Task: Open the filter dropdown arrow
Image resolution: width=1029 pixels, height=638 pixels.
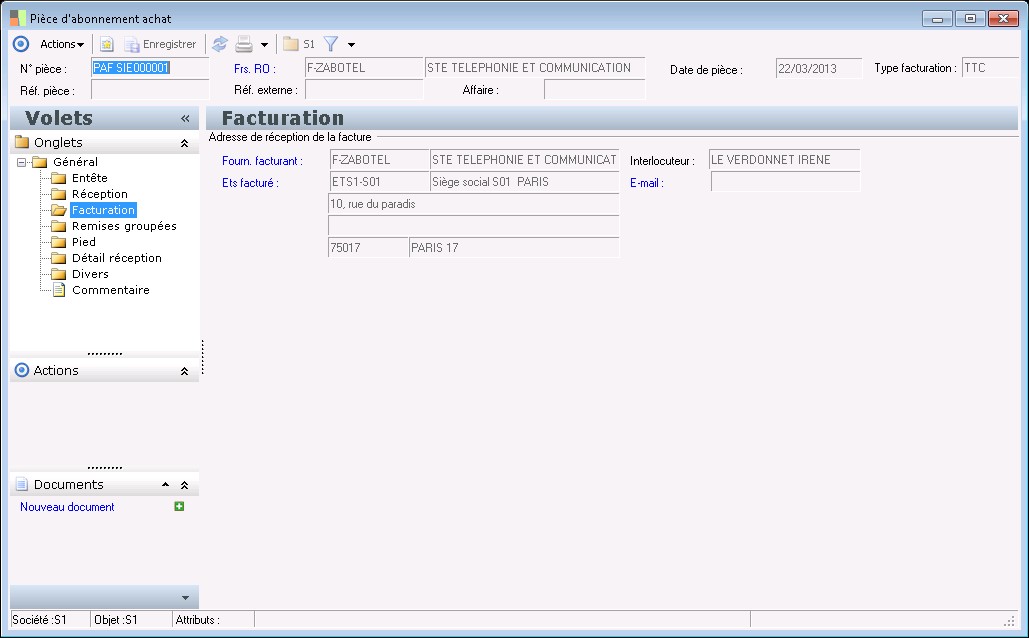Action: (x=351, y=45)
